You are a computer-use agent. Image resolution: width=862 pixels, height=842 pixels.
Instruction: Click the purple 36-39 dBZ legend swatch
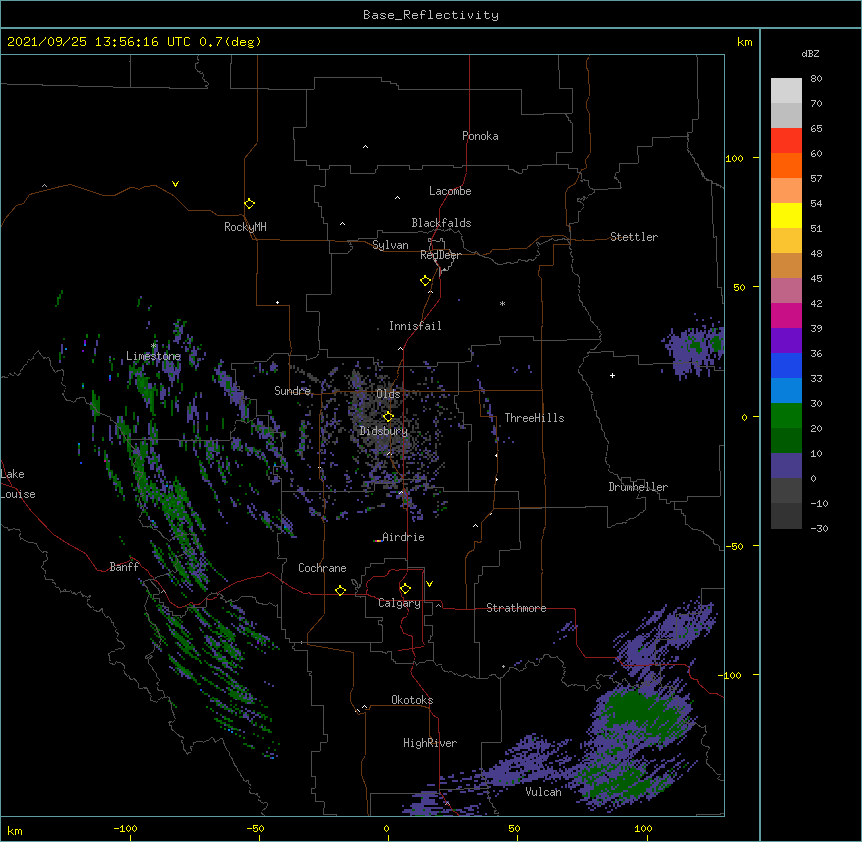click(786, 341)
